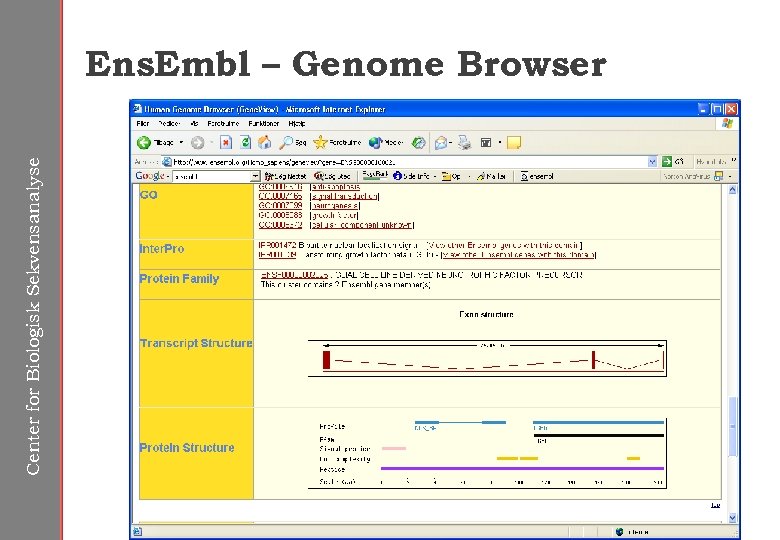Click the green Gå go button
Viewport: 780px width, 540px height.
pos(673,162)
